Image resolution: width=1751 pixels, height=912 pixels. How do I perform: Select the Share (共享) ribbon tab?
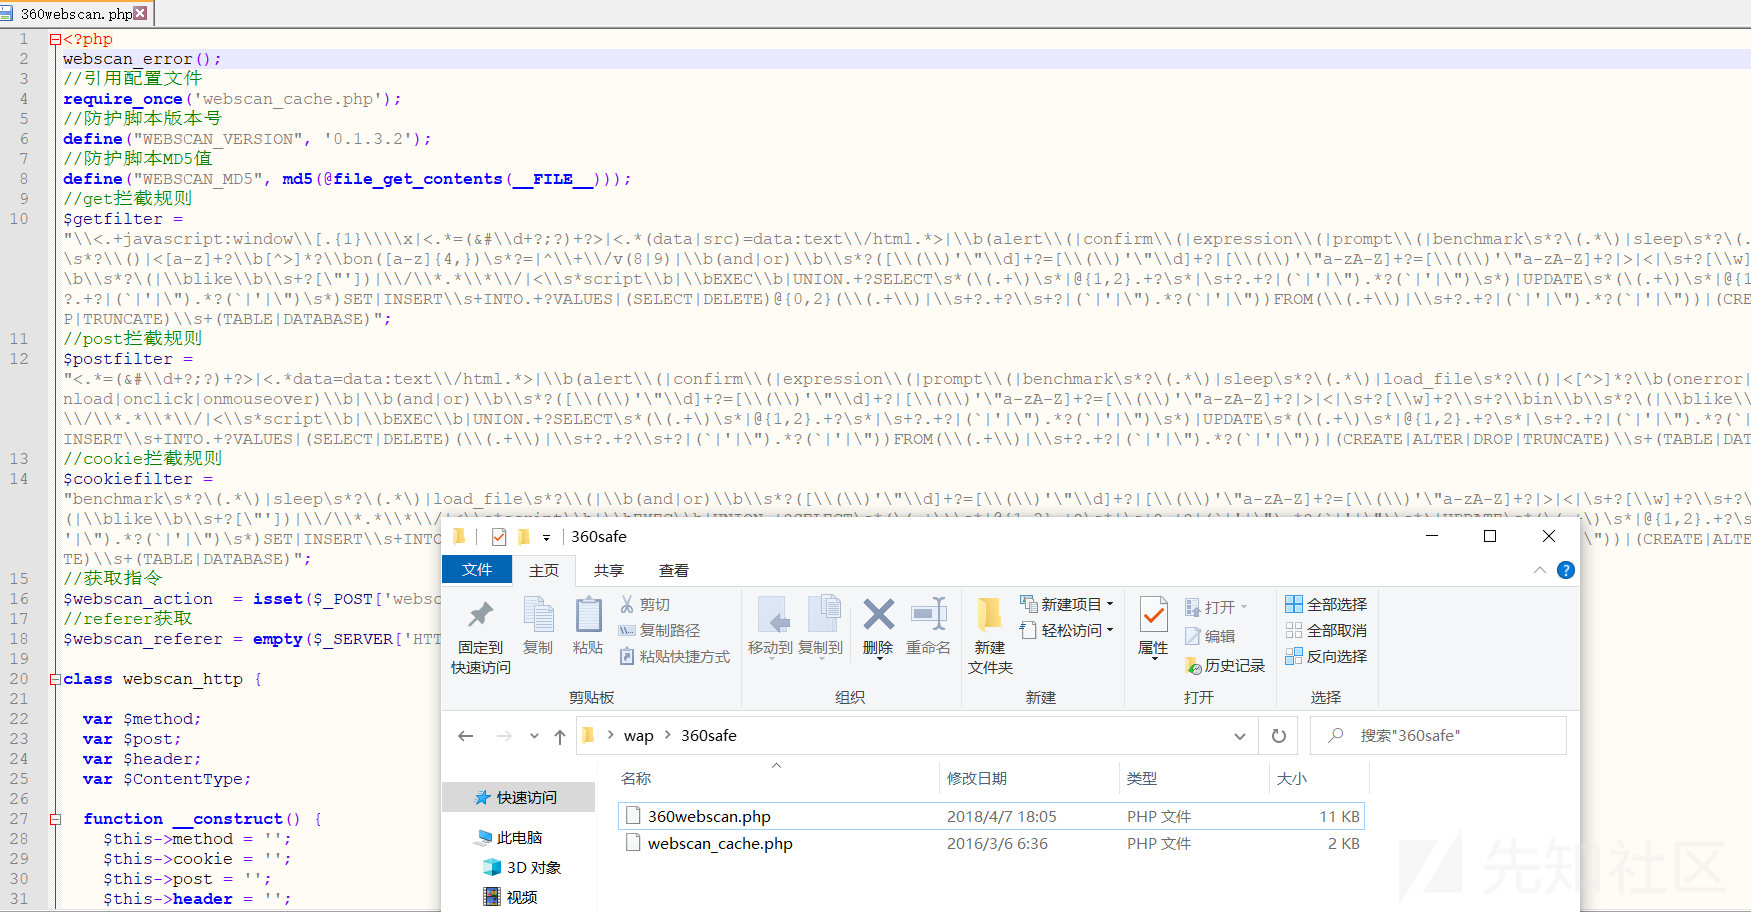click(x=609, y=570)
